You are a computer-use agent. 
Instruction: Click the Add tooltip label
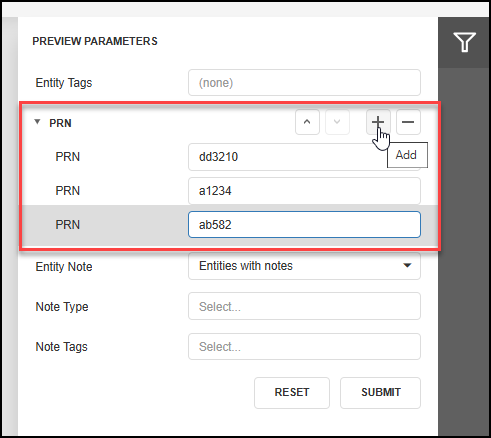(x=407, y=155)
